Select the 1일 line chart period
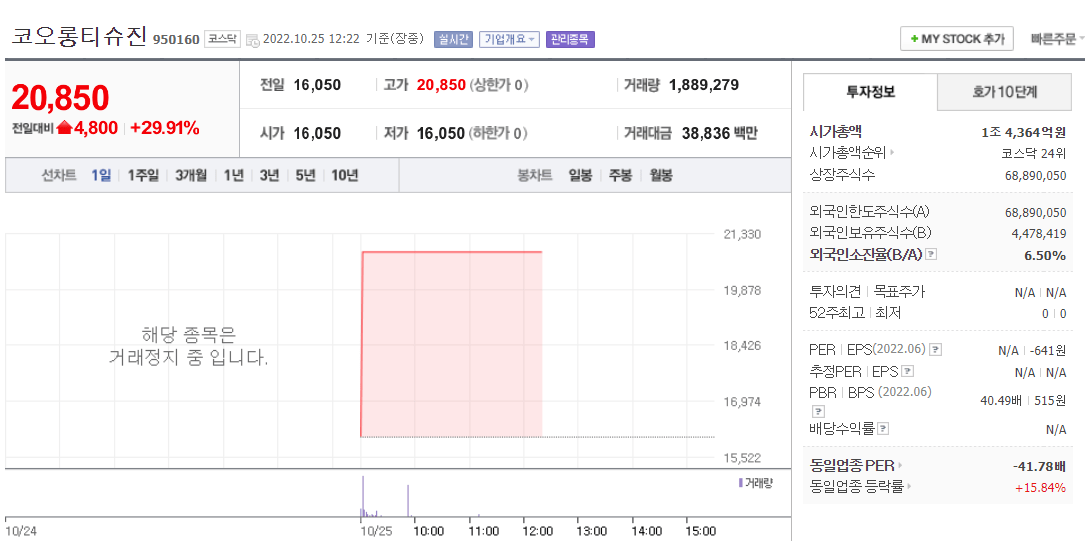 coord(100,175)
